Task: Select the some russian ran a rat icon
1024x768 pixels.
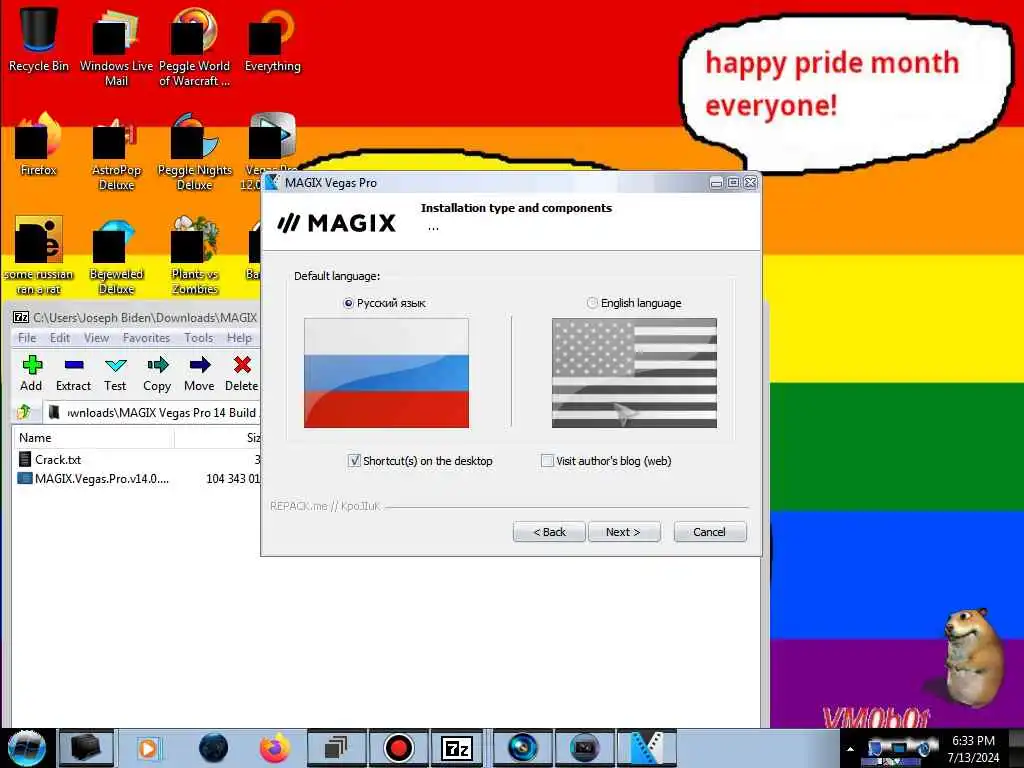Action: [39, 256]
